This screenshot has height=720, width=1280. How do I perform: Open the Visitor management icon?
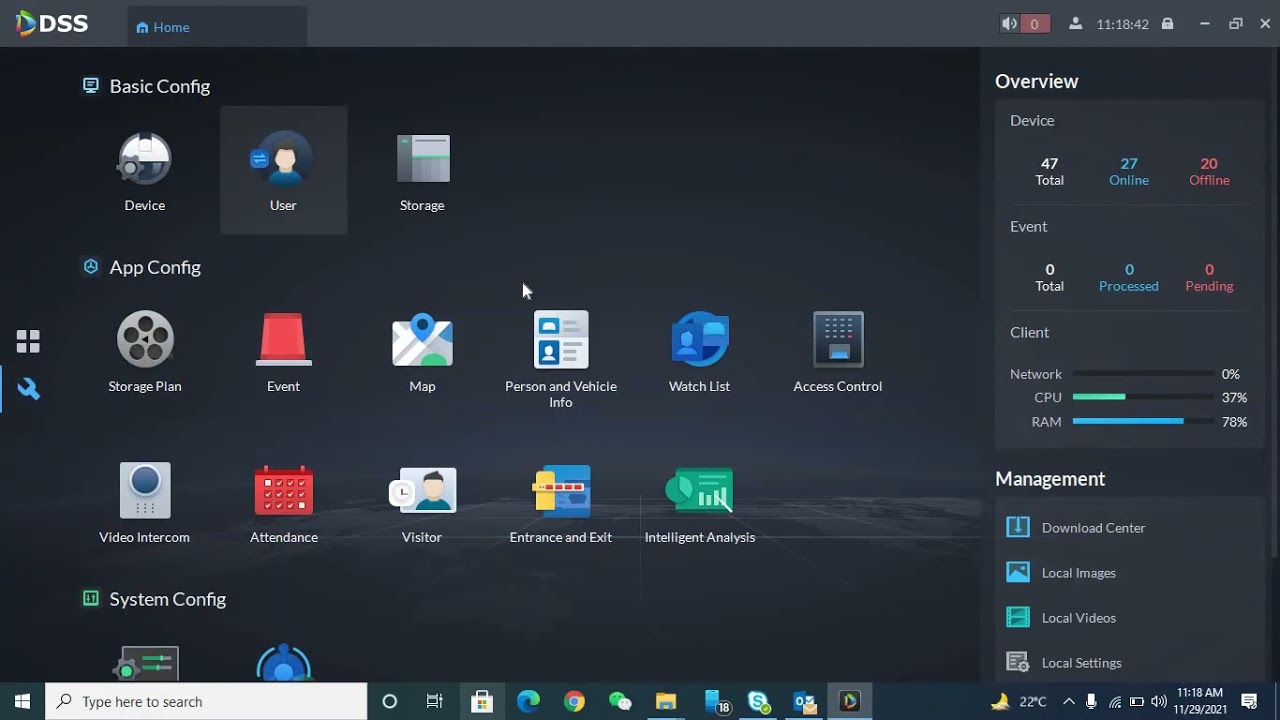pos(422,491)
